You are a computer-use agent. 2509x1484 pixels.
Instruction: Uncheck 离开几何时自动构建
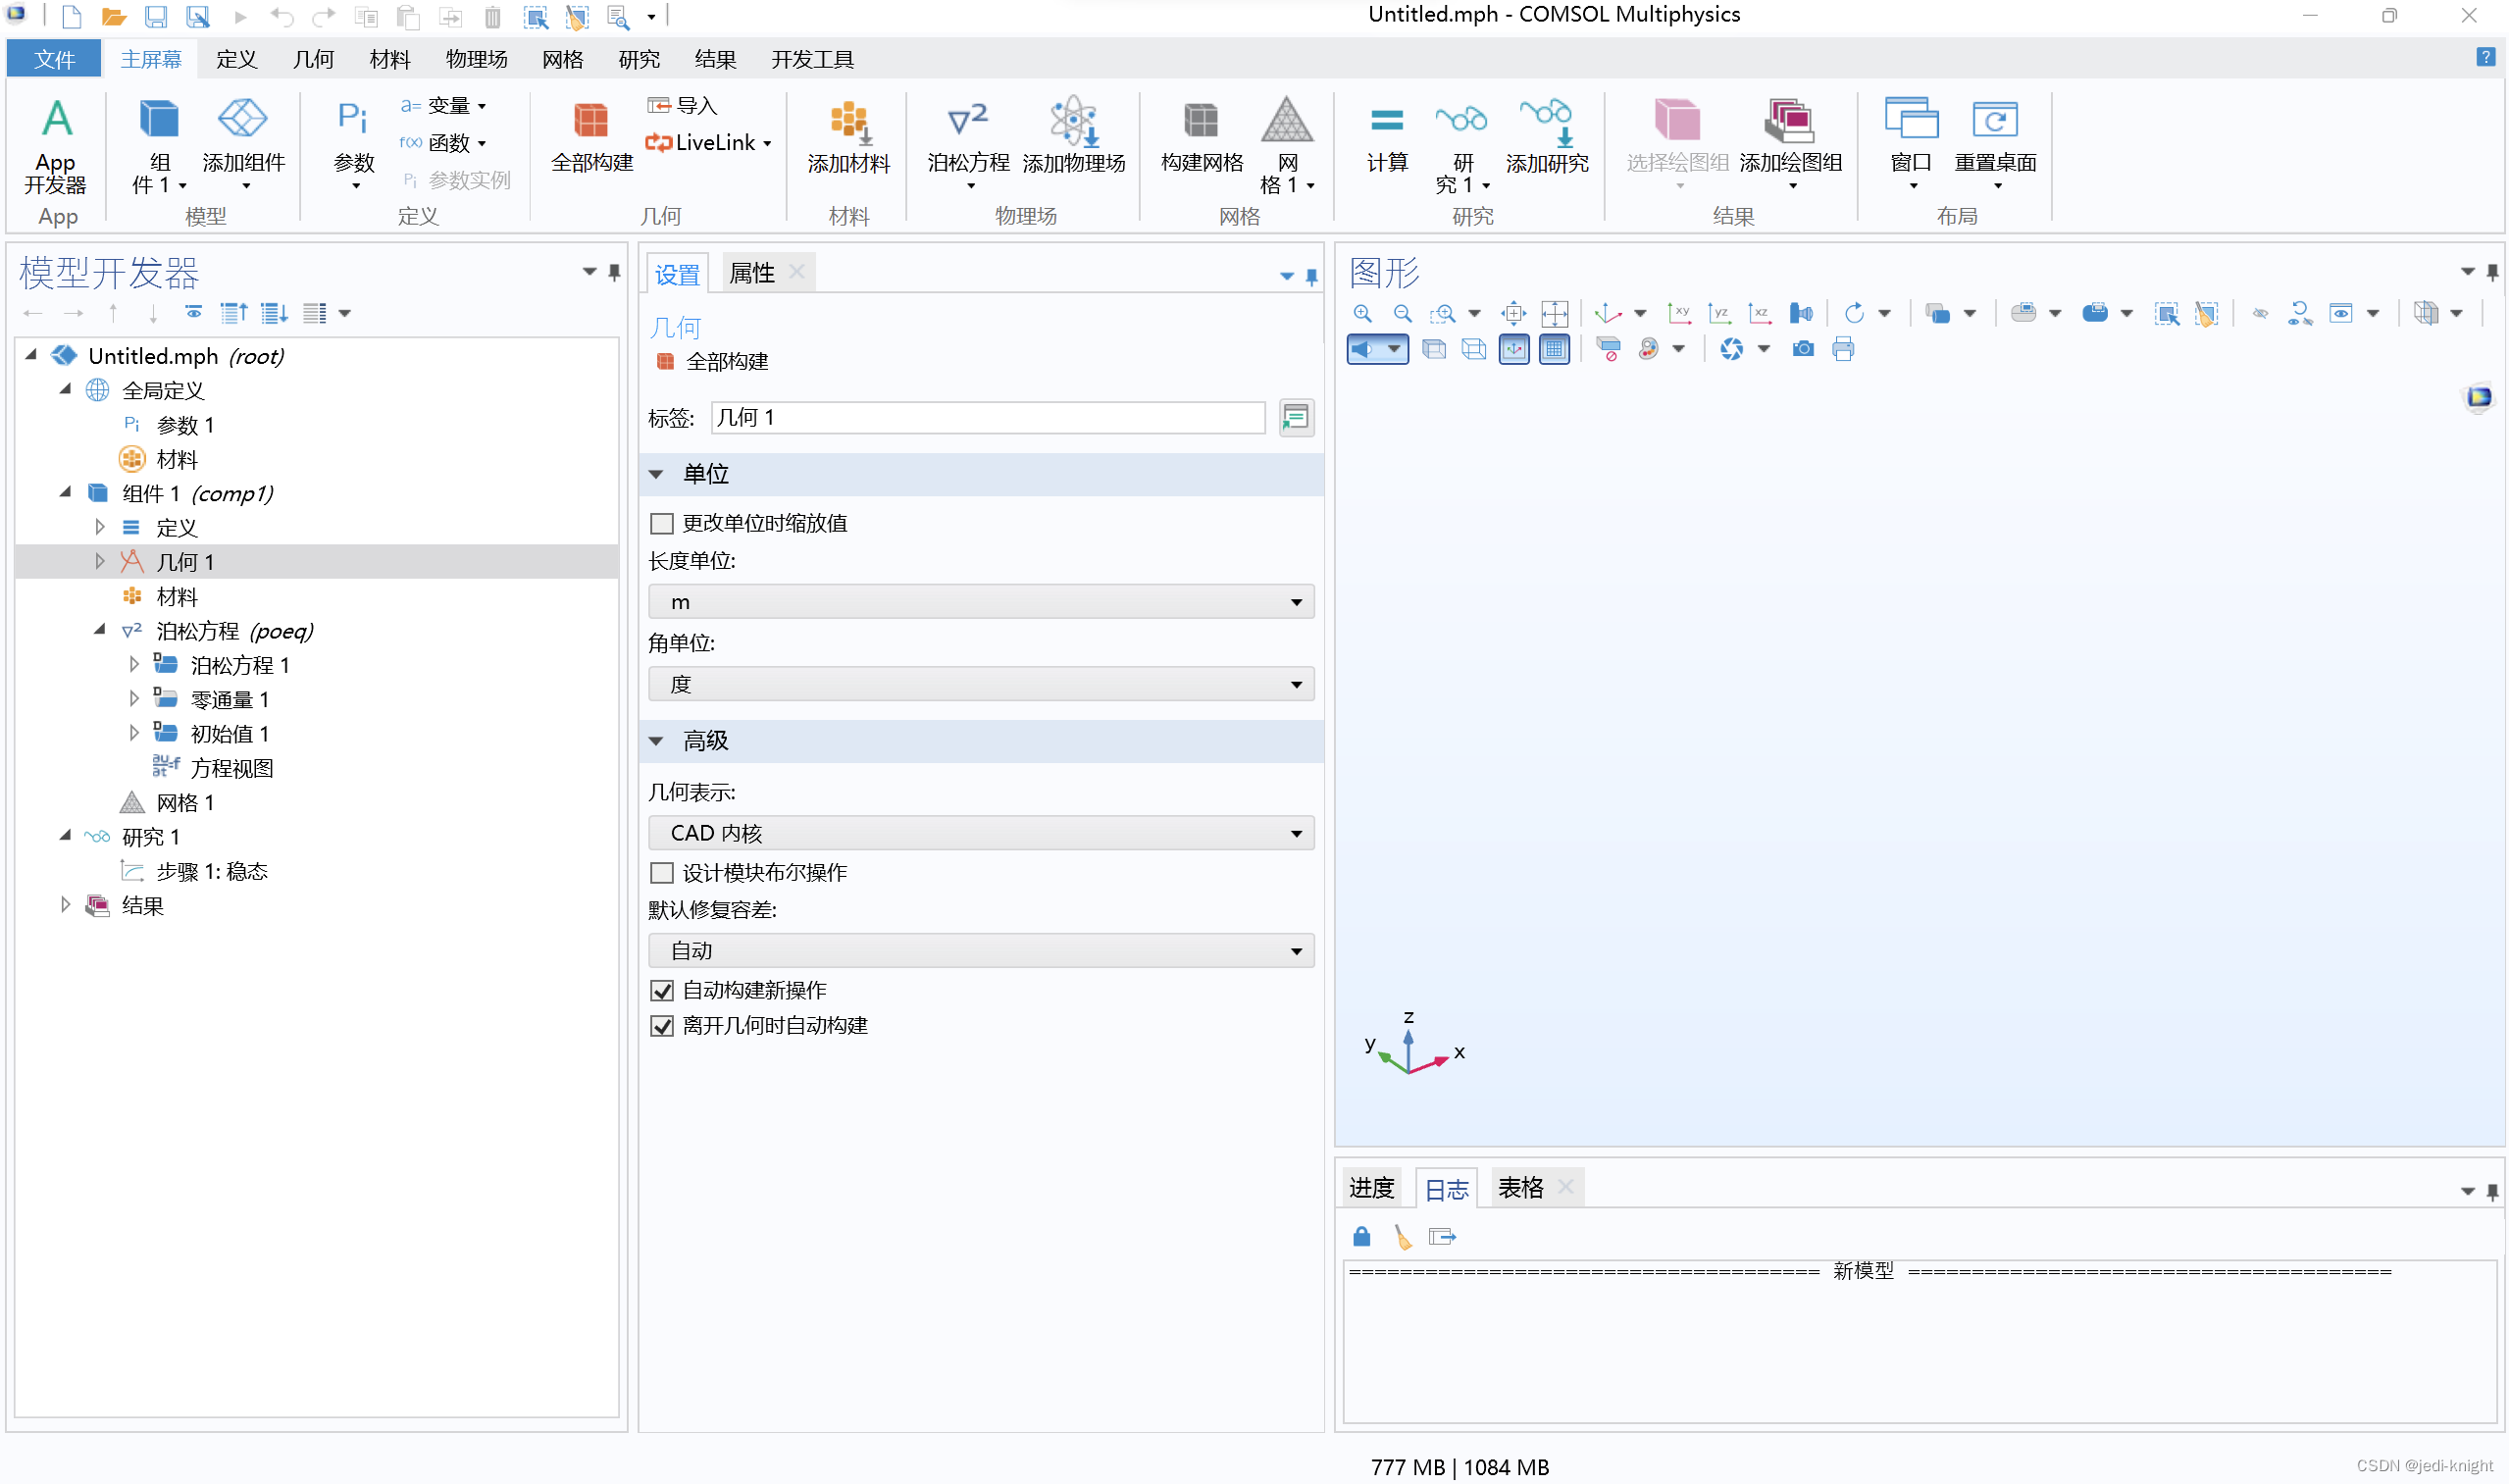click(x=662, y=1026)
